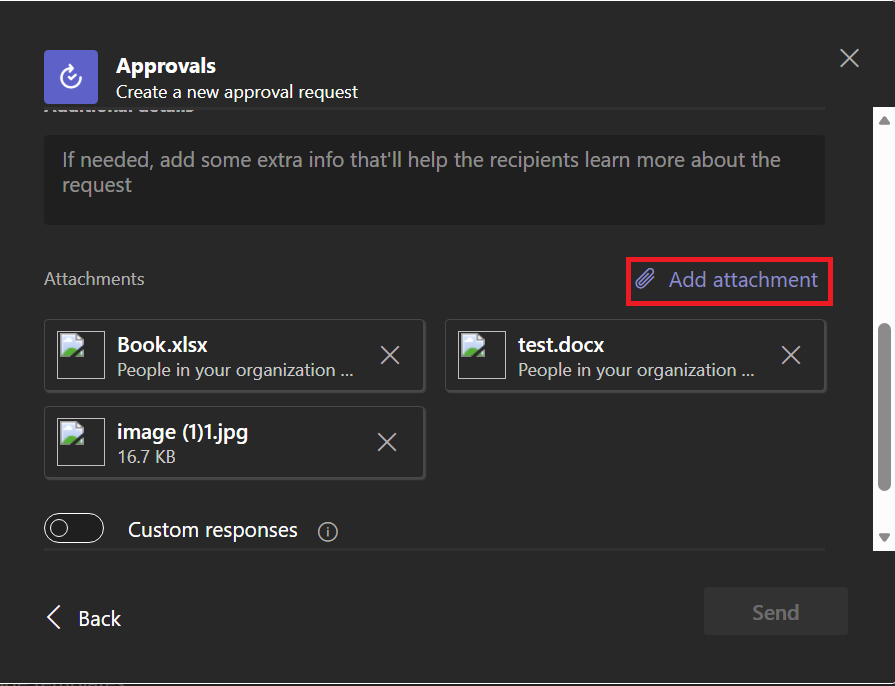The height and width of the screenshot is (686, 895).
Task: Click the Attachments section label
Action: [x=94, y=279]
